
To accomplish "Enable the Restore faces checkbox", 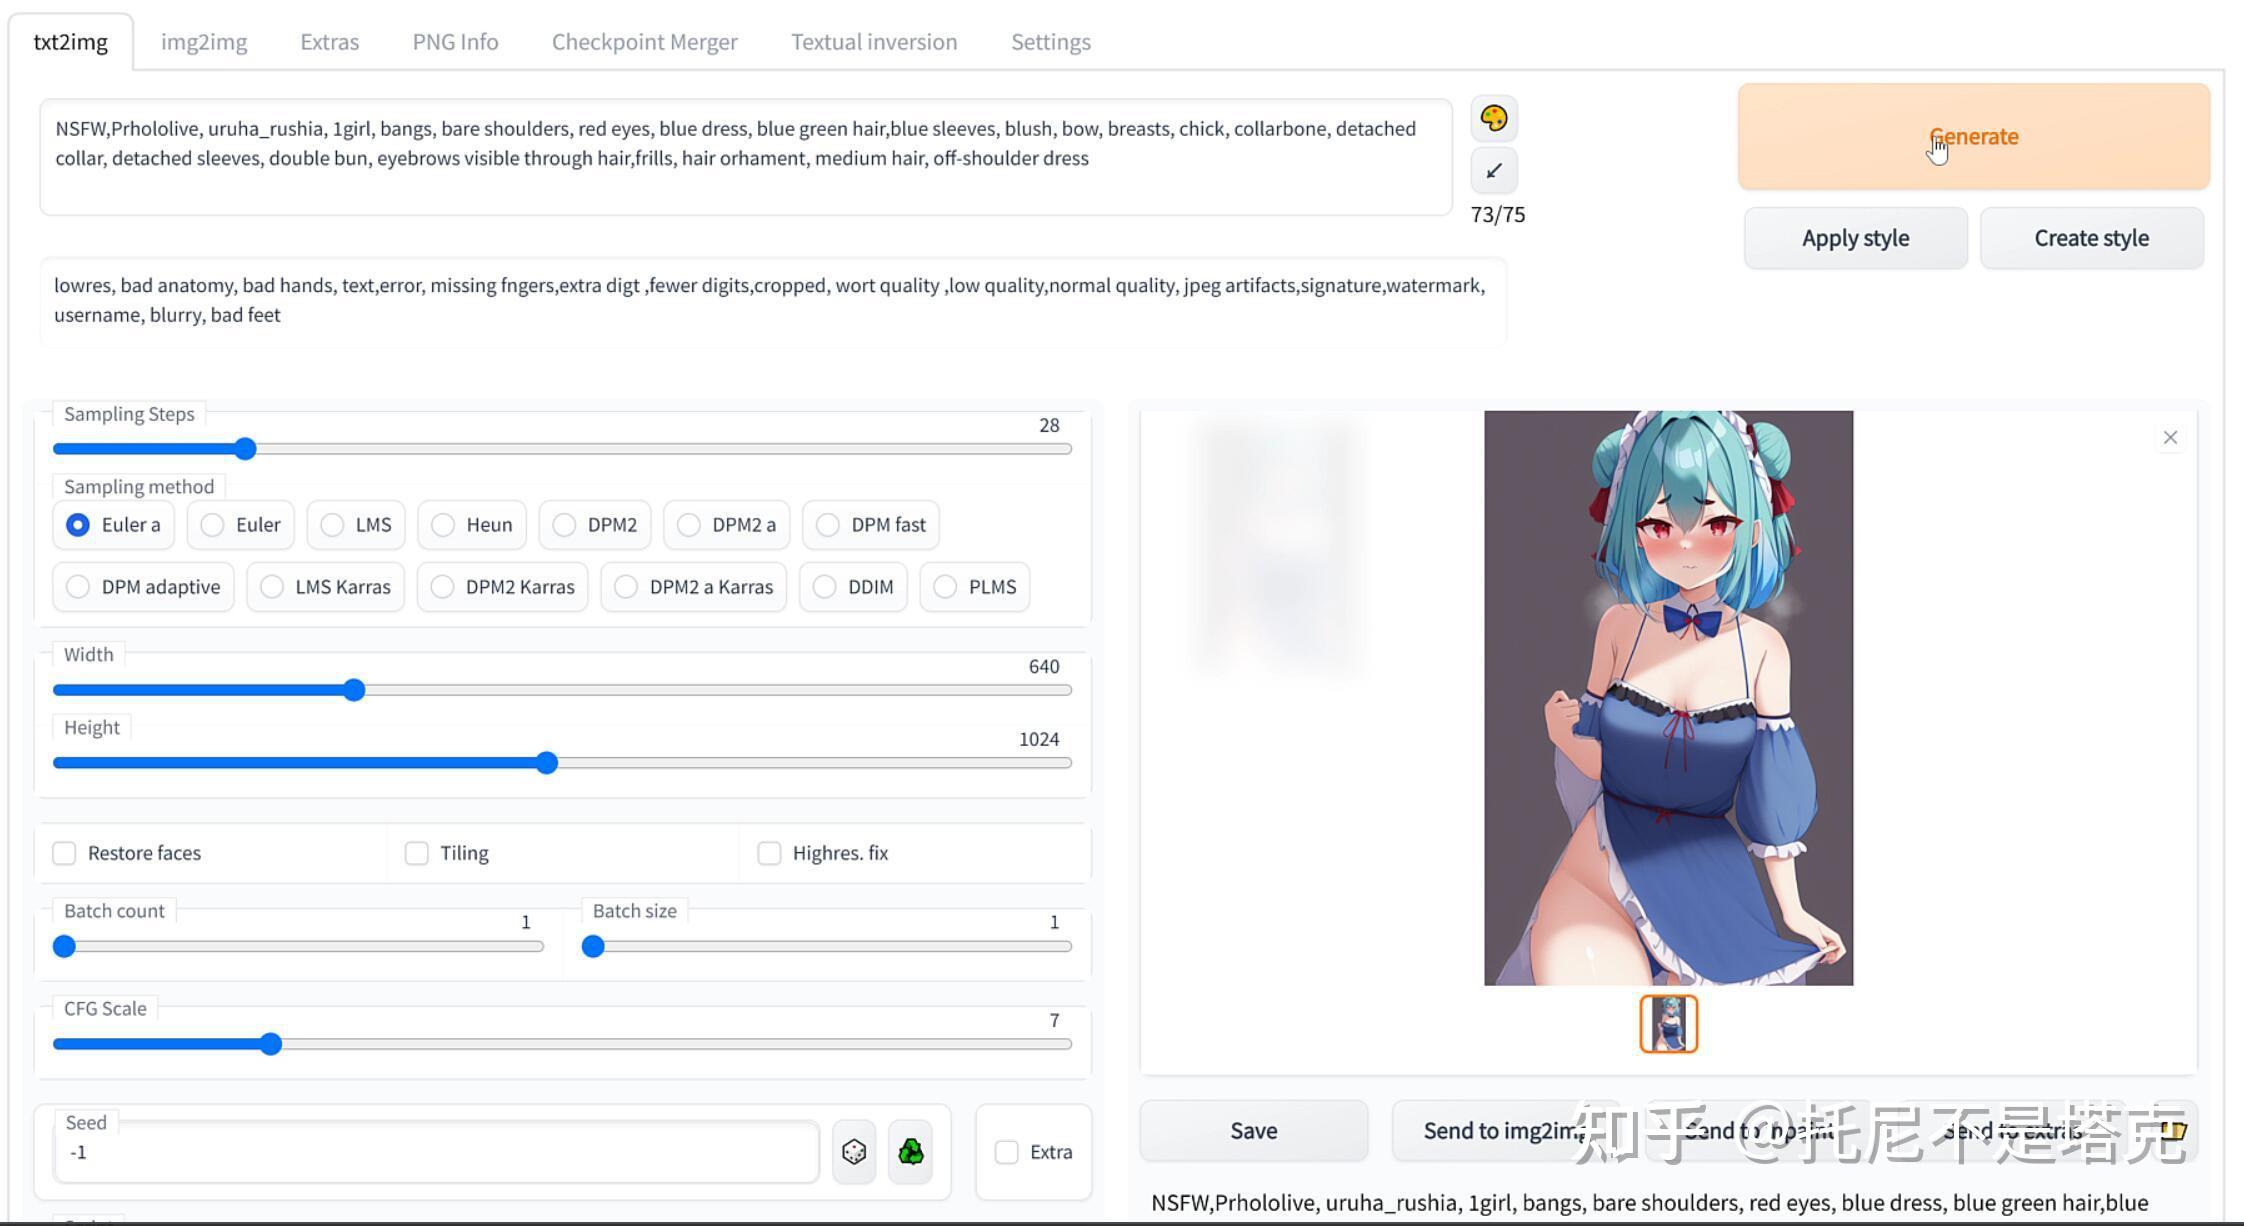I will (65, 853).
